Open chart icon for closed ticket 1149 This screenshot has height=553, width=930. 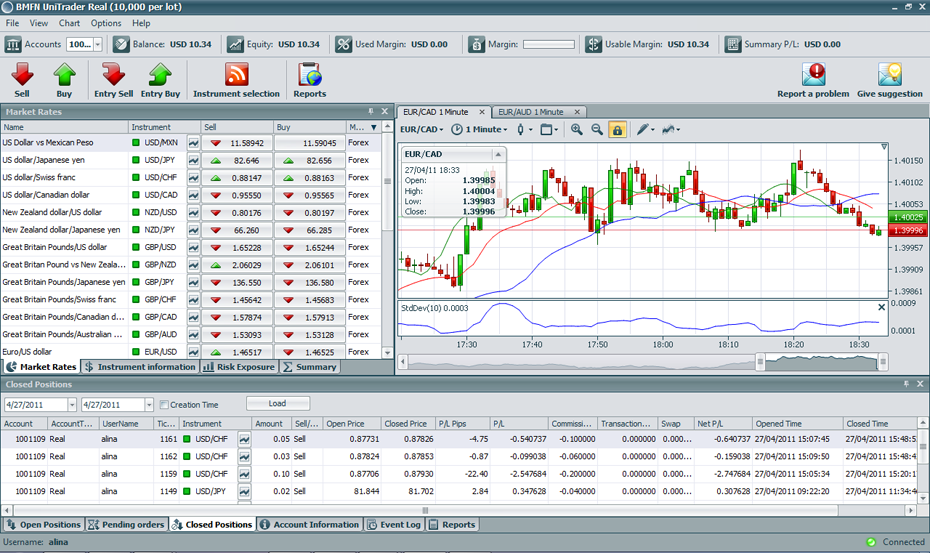coord(244,491)
